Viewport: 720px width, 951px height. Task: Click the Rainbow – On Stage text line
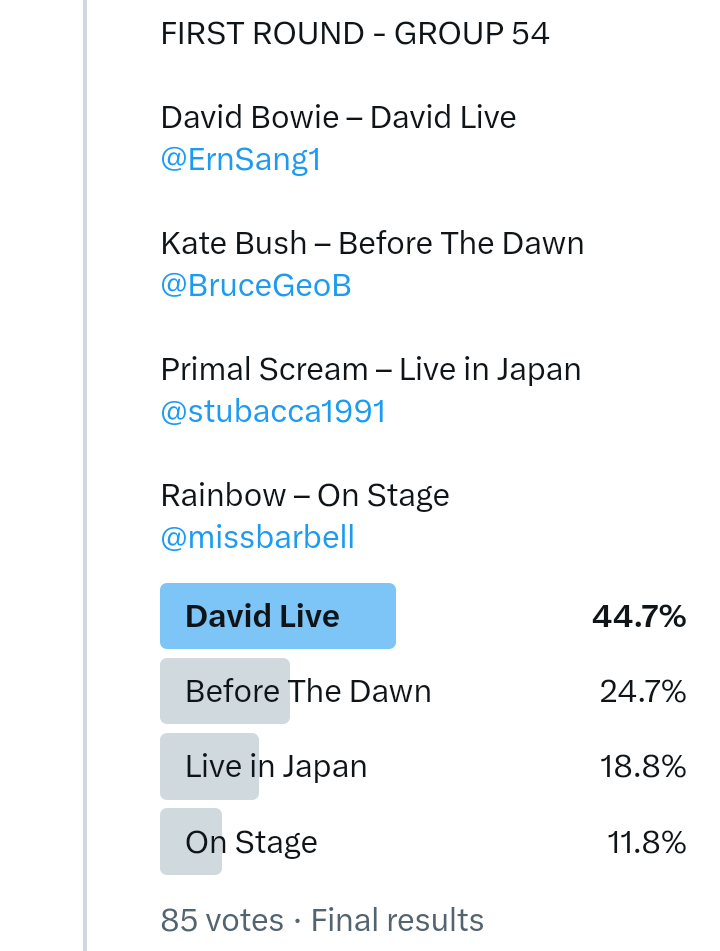point(305,496)
